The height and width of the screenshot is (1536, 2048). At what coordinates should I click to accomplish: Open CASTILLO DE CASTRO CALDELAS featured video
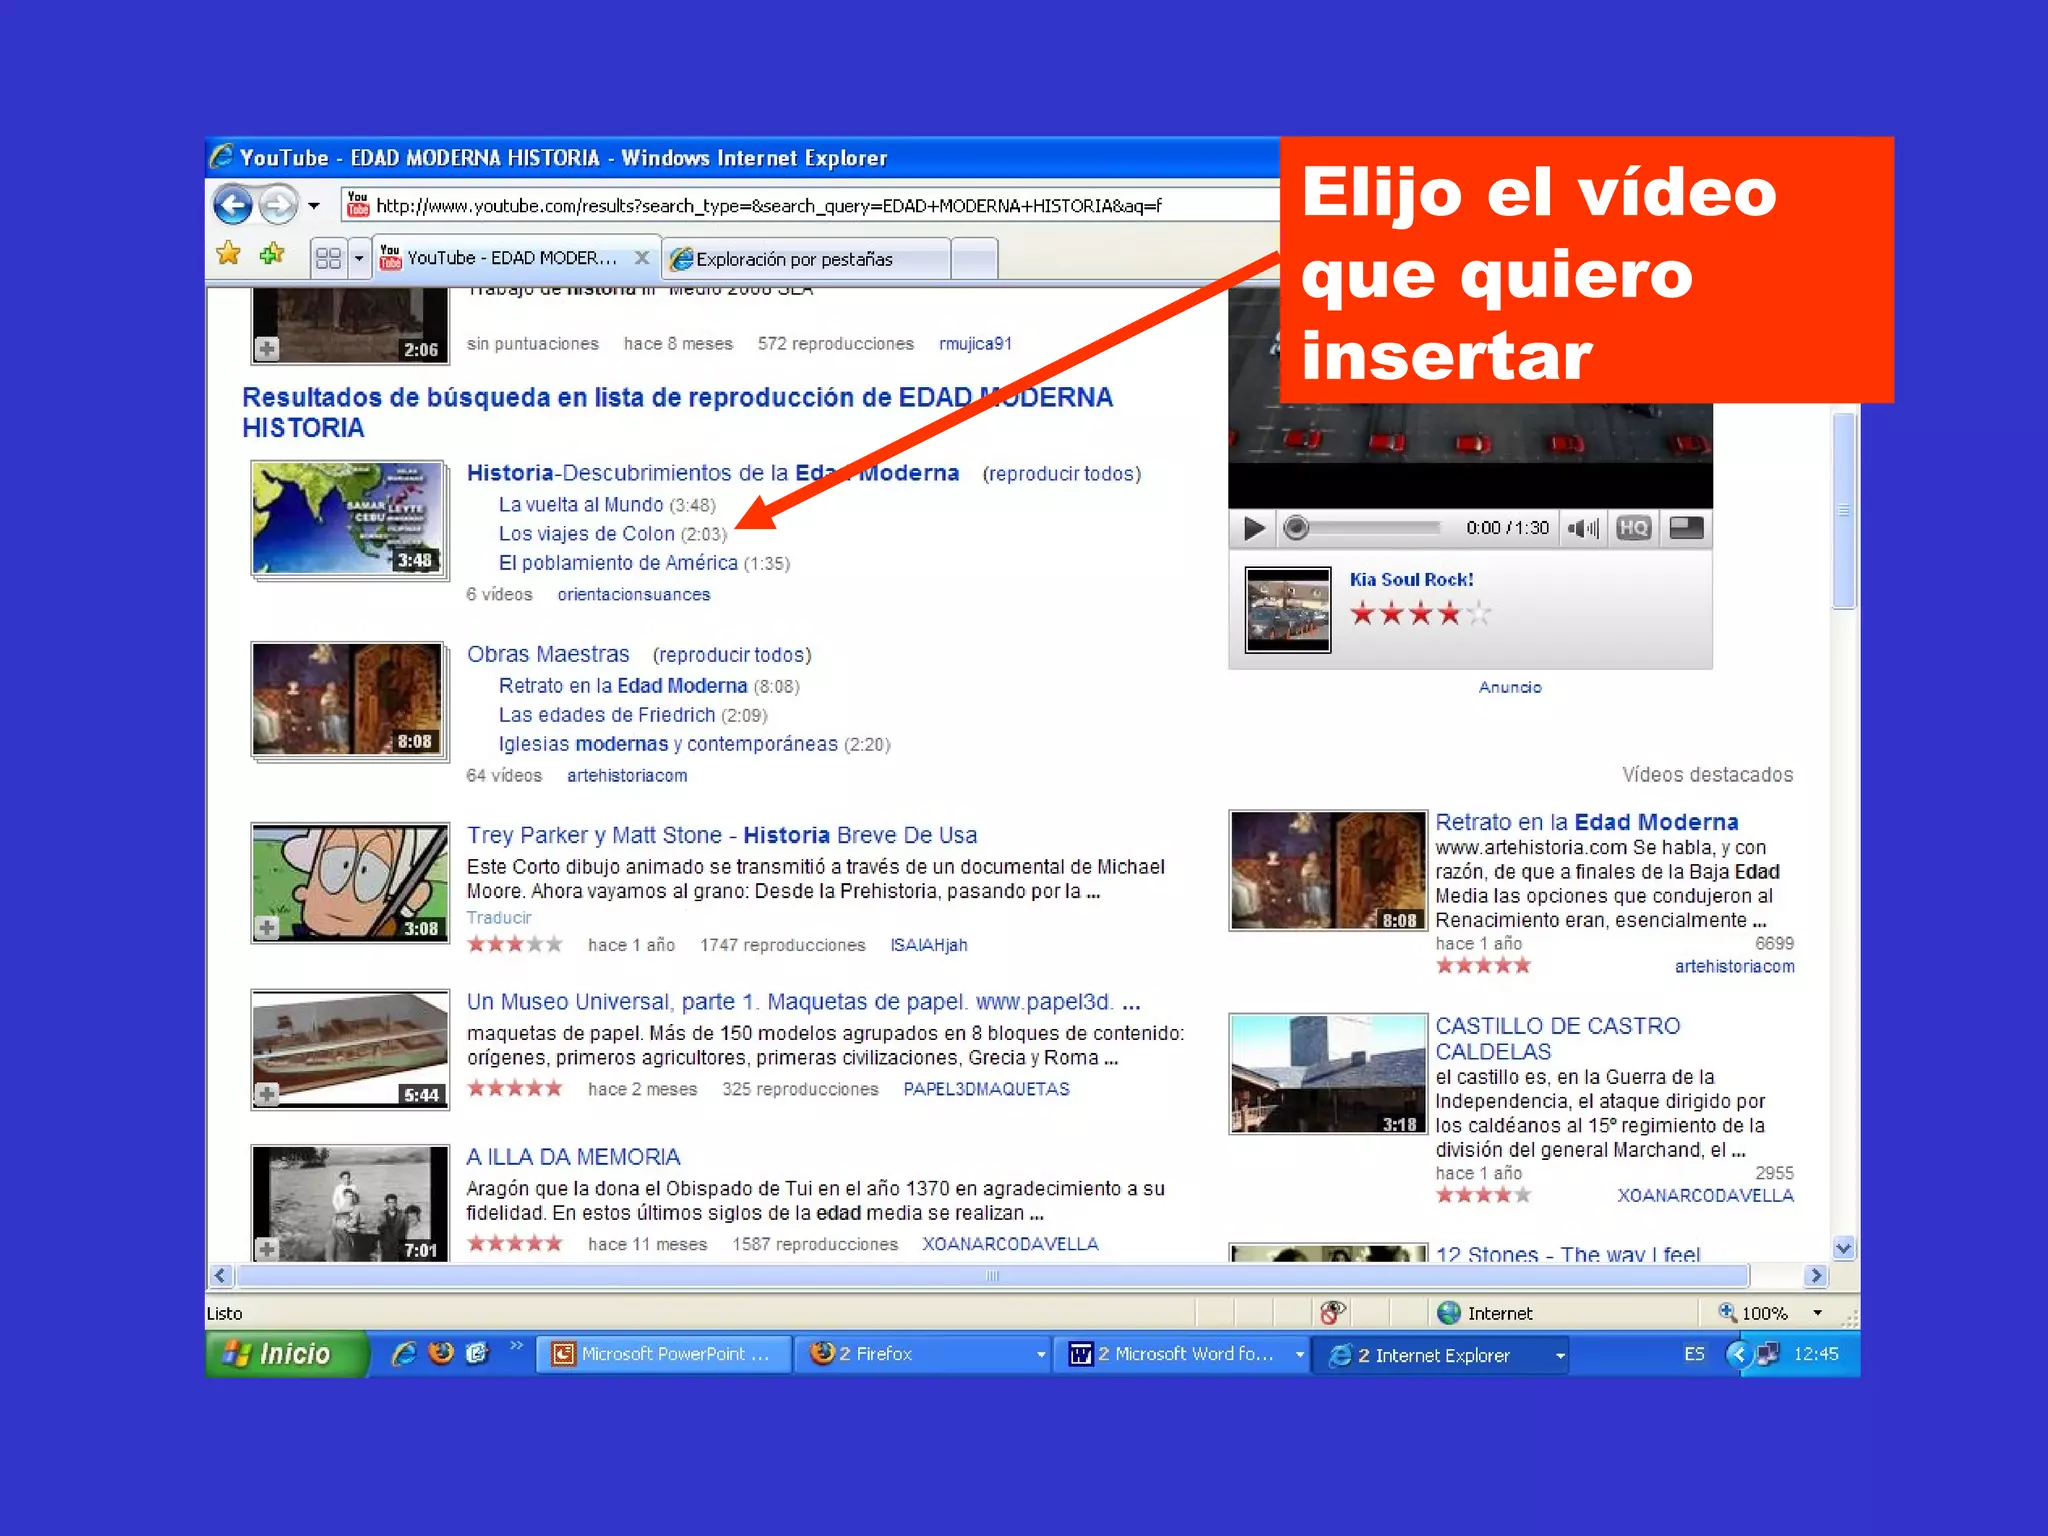click(1557, 1038)
